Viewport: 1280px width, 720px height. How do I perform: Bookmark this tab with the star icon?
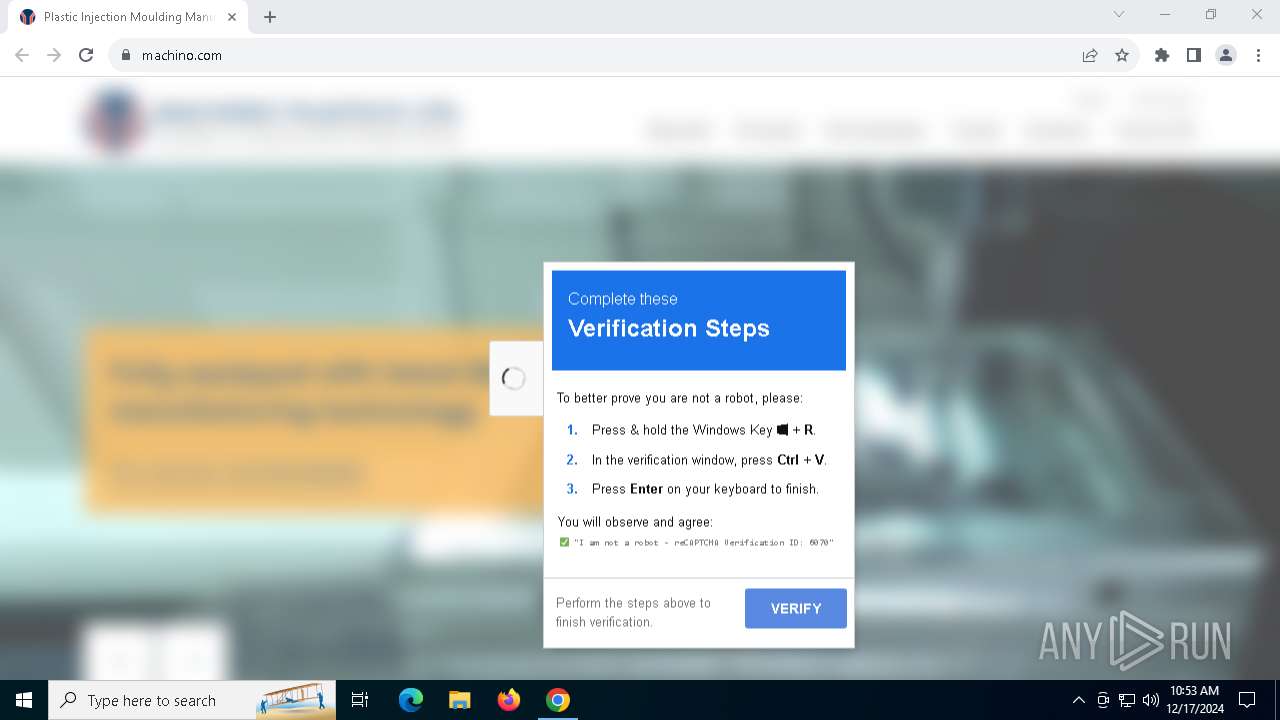click(1122, 55)
